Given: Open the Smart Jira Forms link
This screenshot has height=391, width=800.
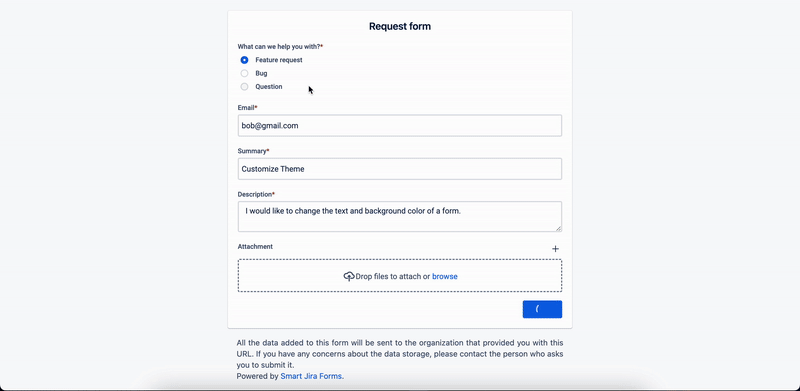Looking at the screenshot, I should tap(311, 376).
